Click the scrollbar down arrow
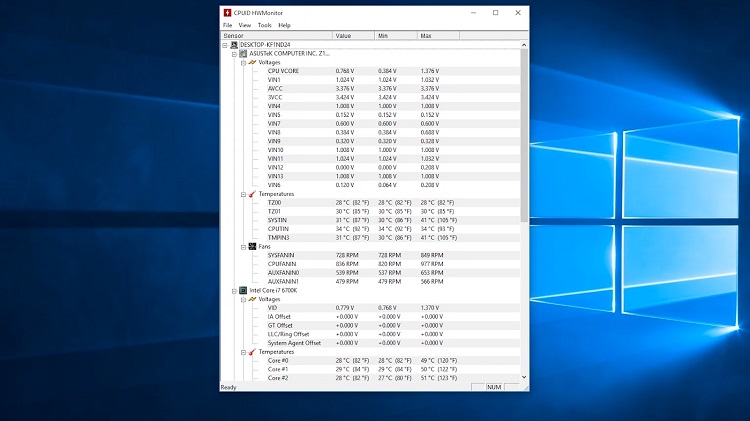 tap(524, 377)
